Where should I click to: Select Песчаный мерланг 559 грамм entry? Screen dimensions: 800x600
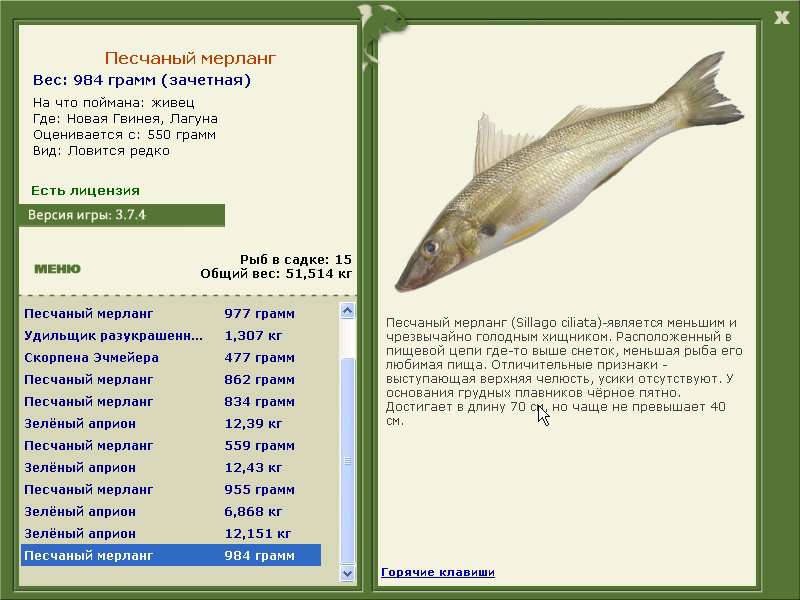tap(171, 445)
